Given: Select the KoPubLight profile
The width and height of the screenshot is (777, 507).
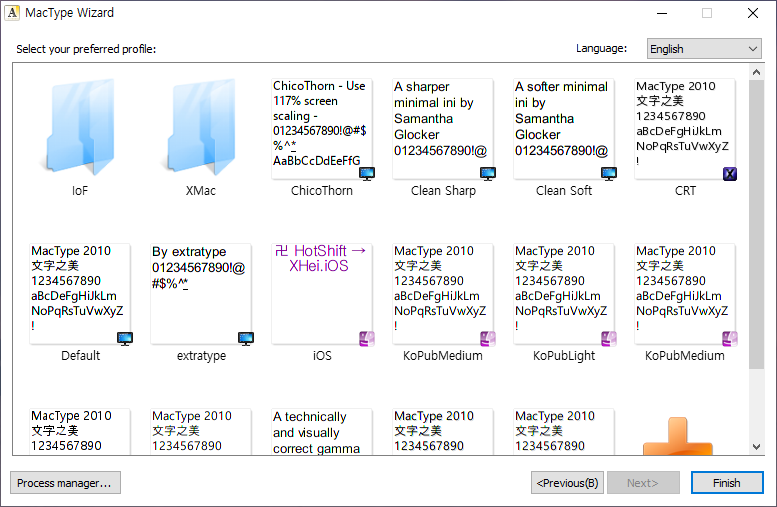Looking at the screenshot, I should (x=564, y=294).
